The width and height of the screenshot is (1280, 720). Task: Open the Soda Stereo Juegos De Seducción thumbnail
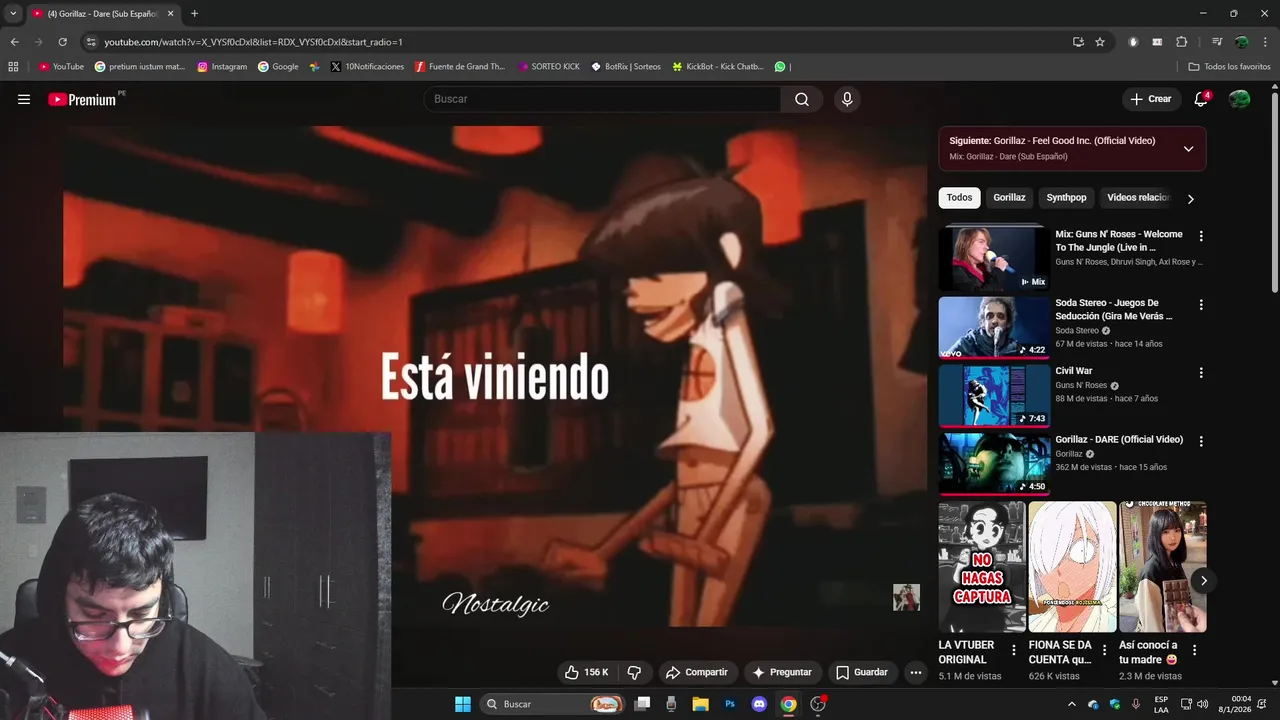(994, 327)
